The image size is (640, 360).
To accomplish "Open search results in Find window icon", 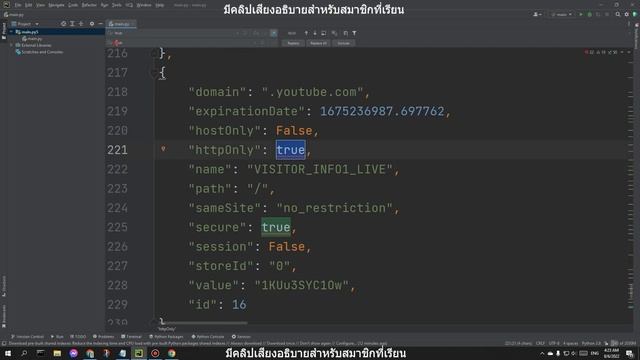I will 324,33.
